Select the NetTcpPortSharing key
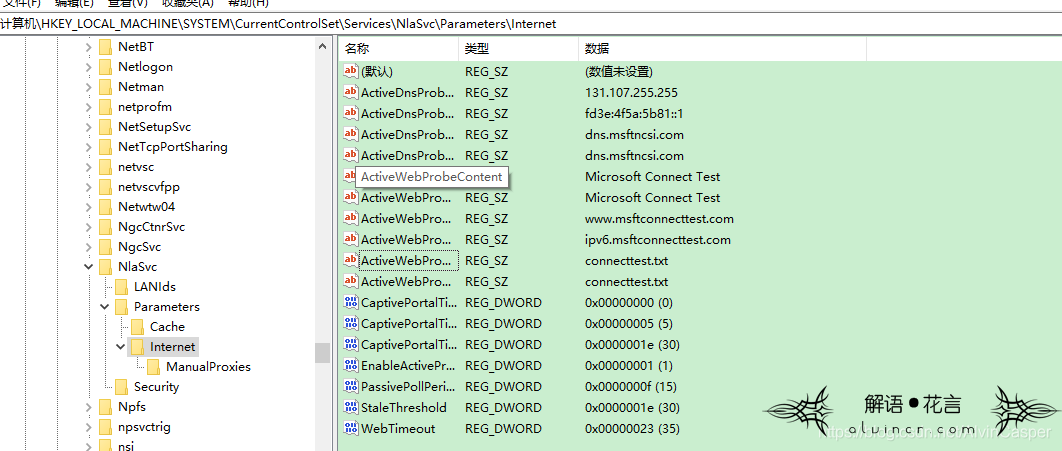Image resolution: width=1062 pixels, height=451 pixels. pyautogui.click(x=173, y=147)
